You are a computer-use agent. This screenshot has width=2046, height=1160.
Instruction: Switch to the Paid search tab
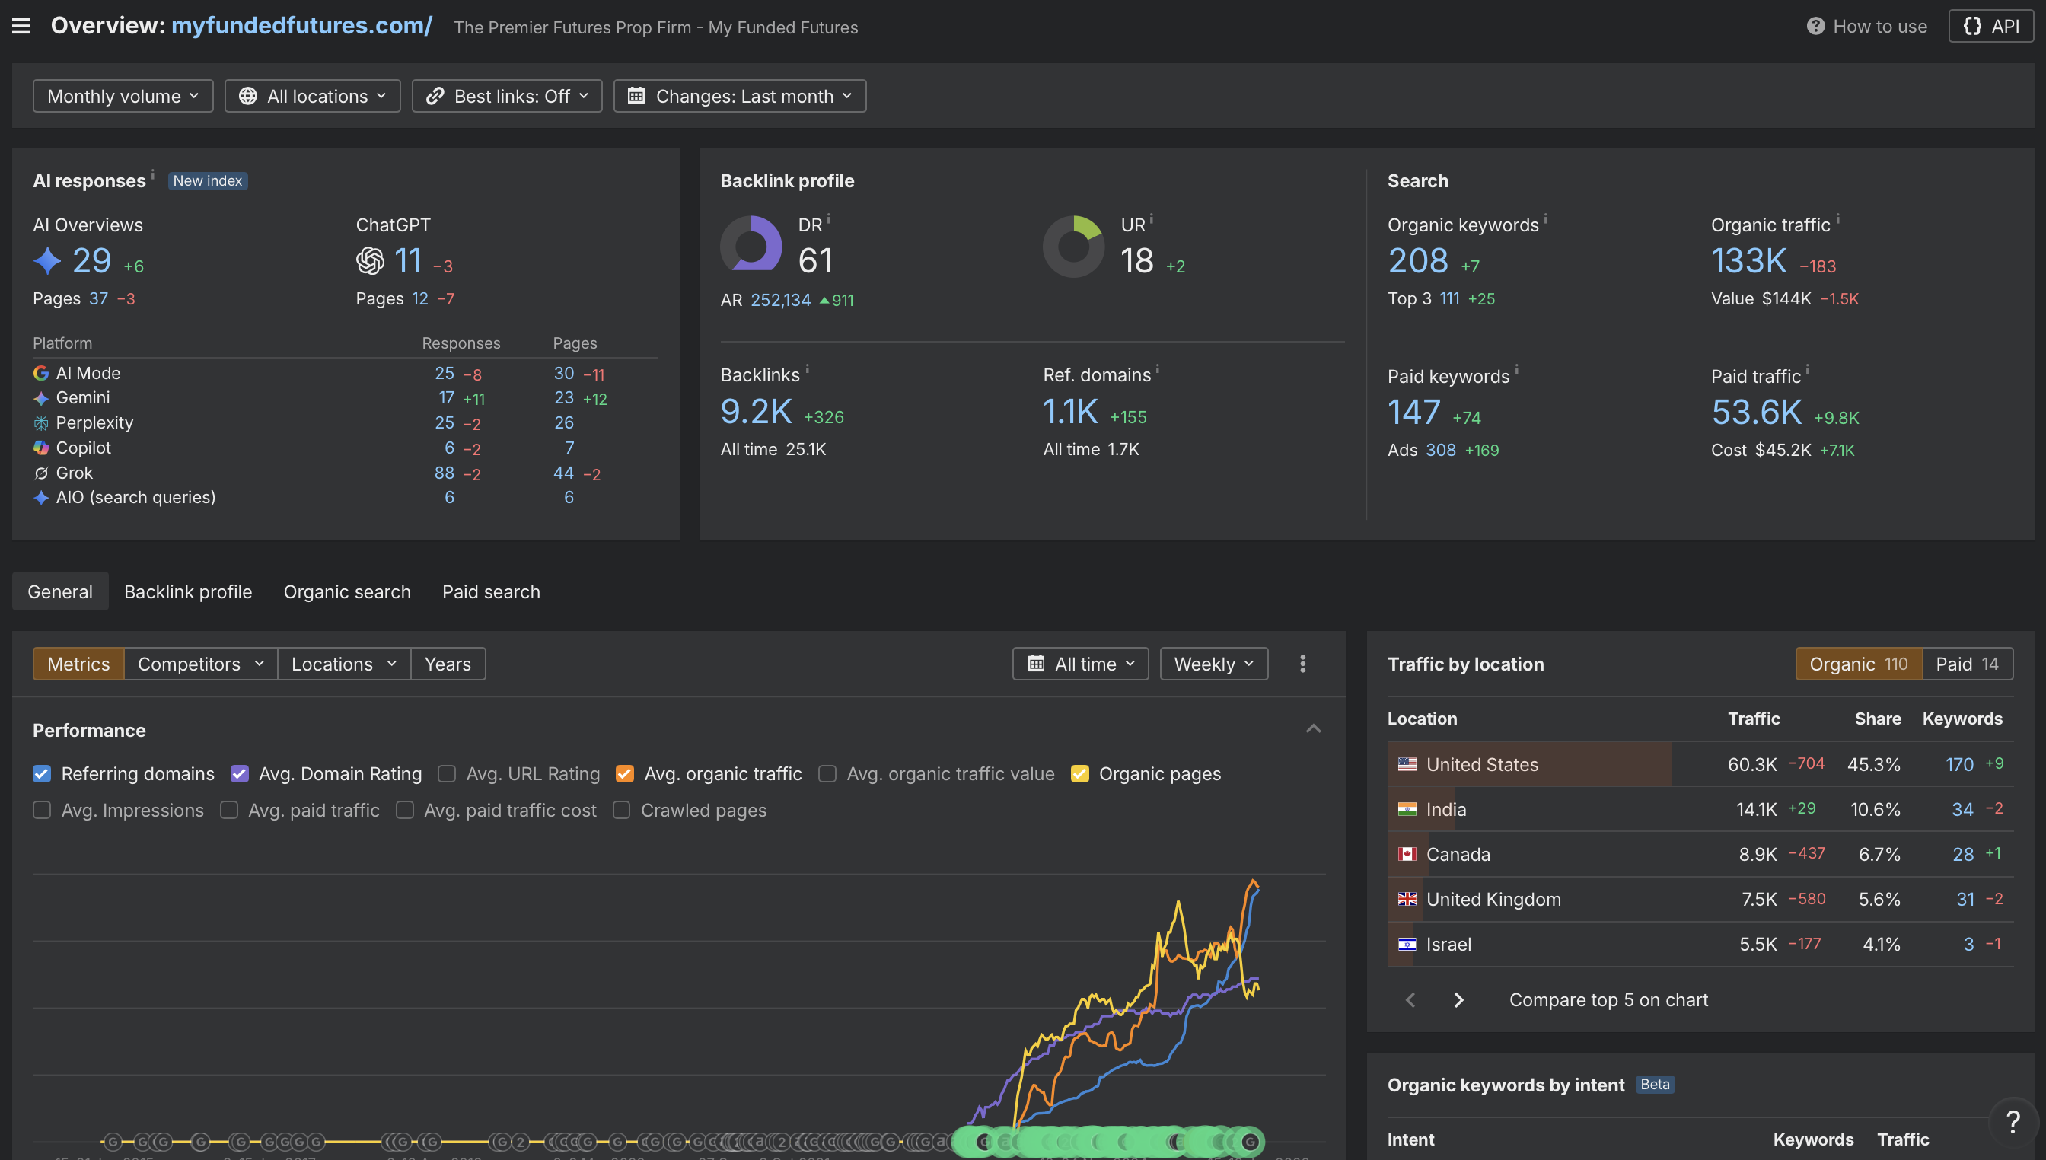point(491,592)
